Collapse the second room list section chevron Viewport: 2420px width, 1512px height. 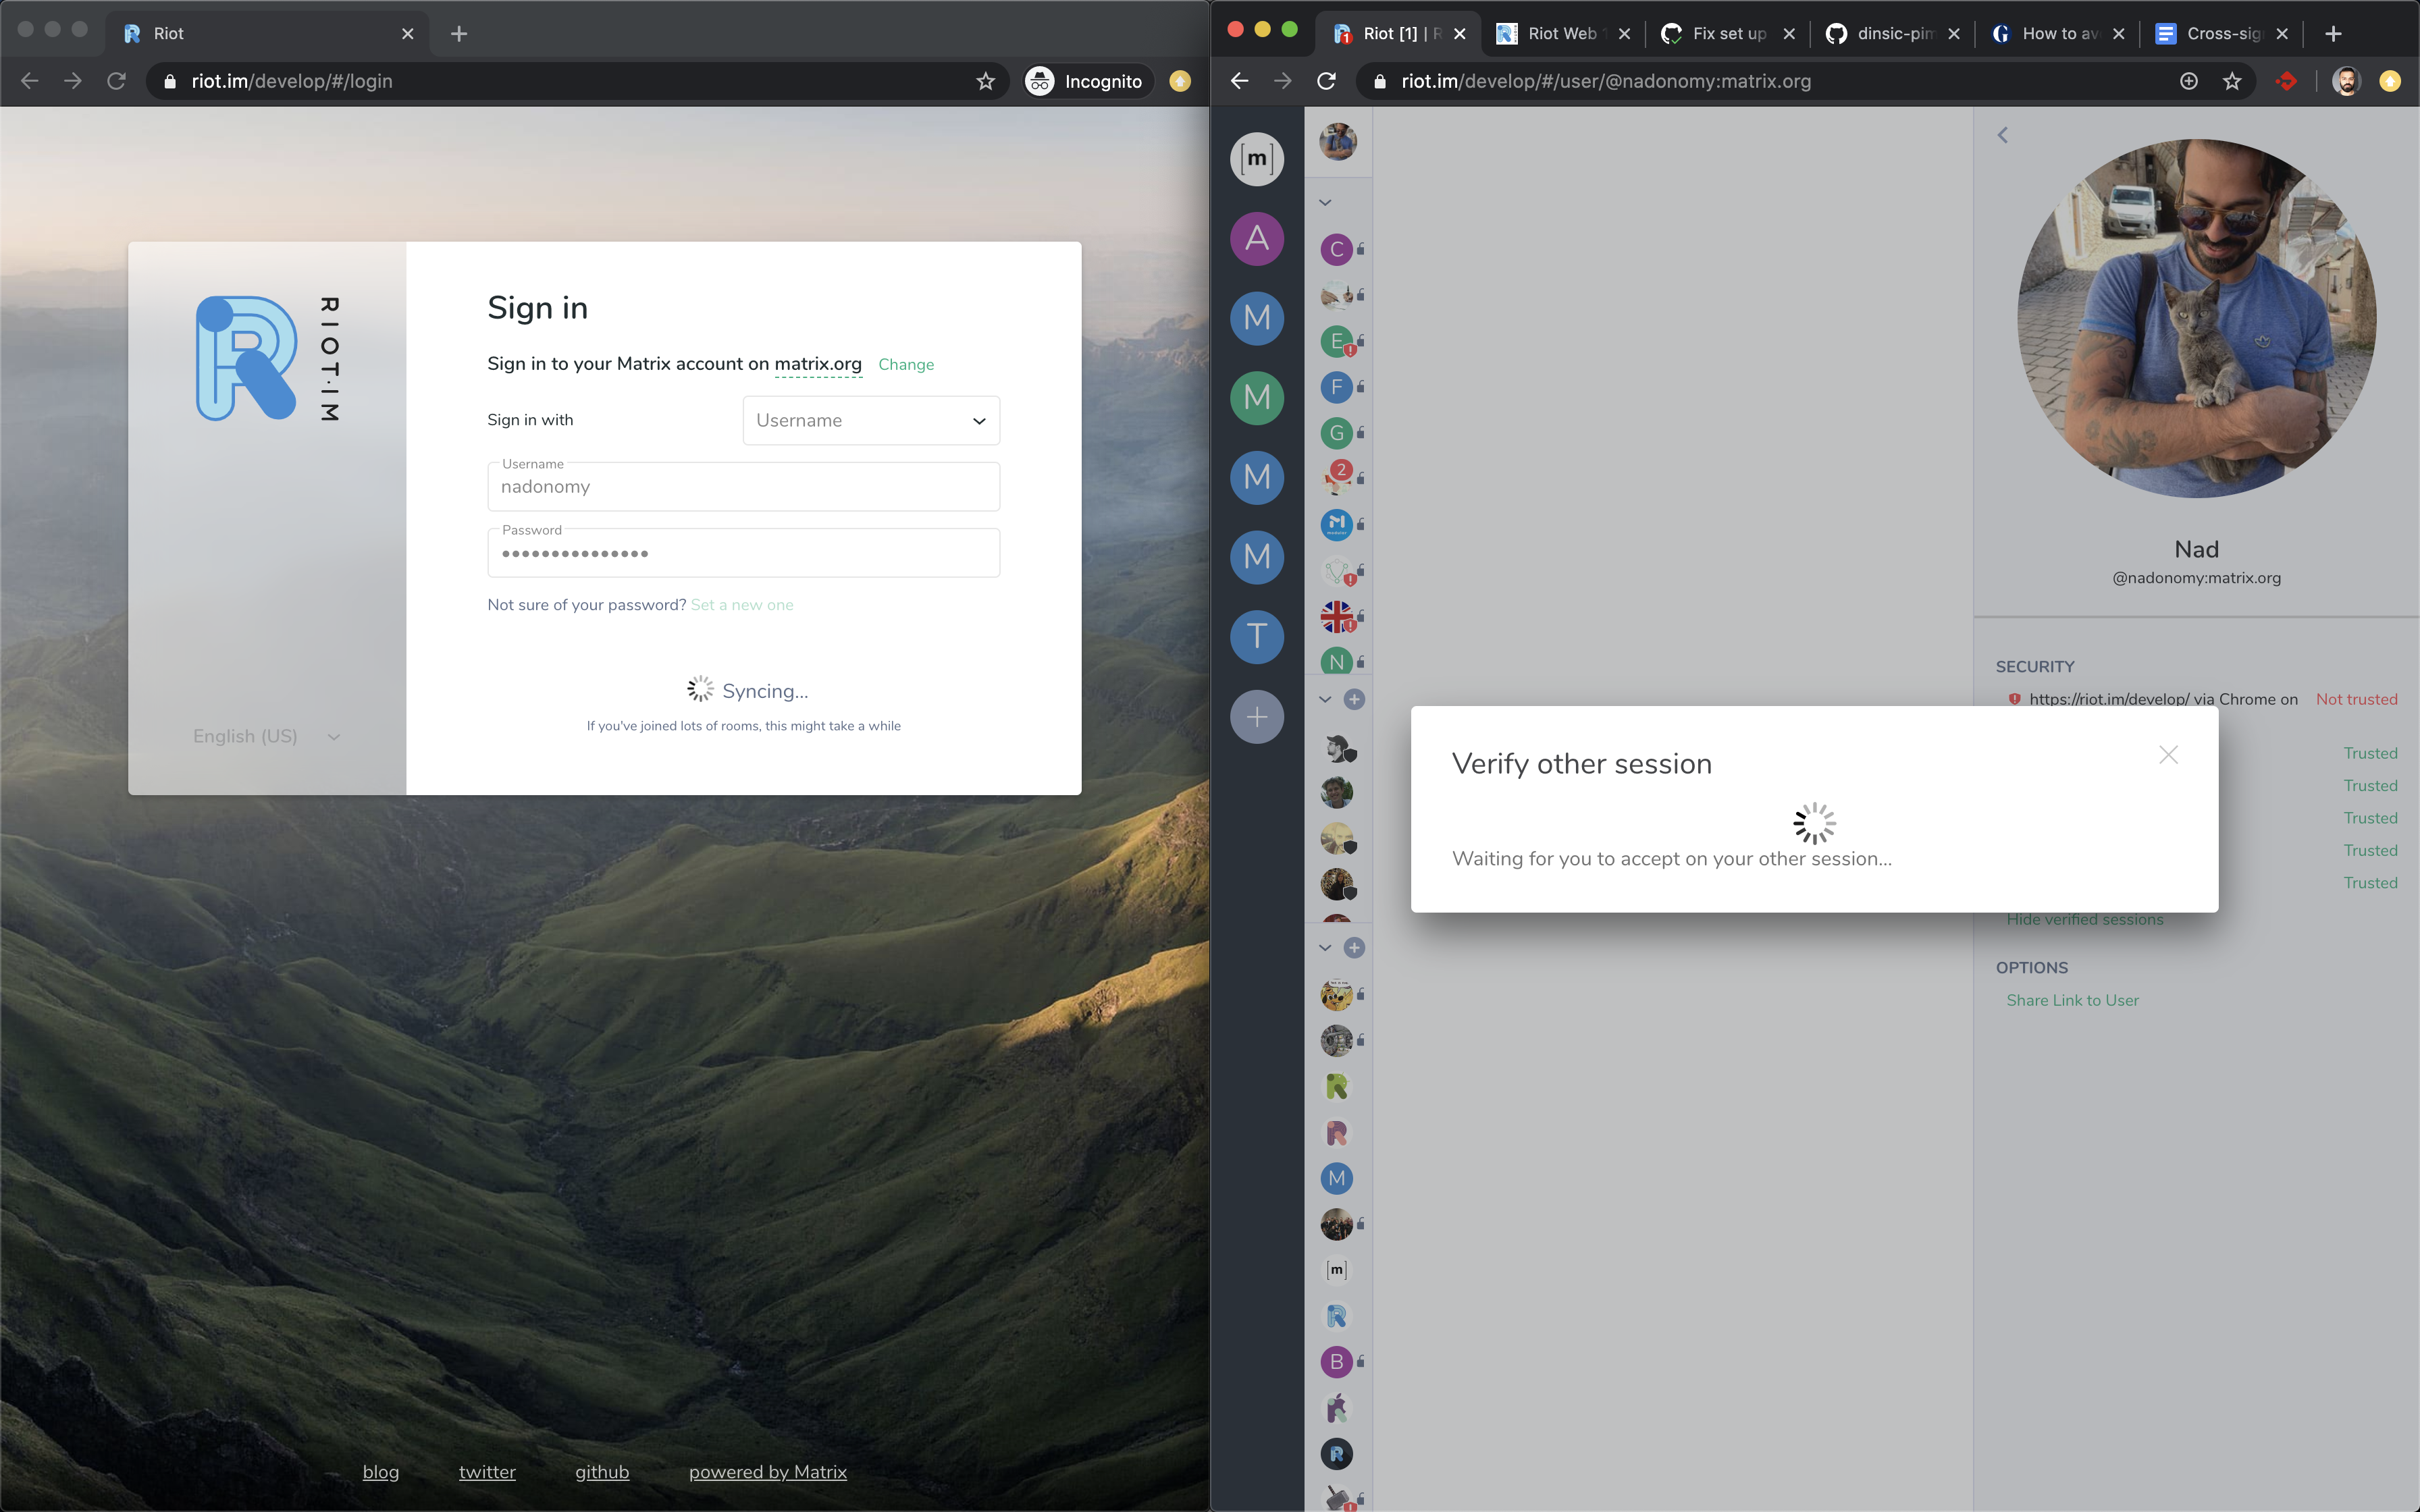tap(1325, 700)
